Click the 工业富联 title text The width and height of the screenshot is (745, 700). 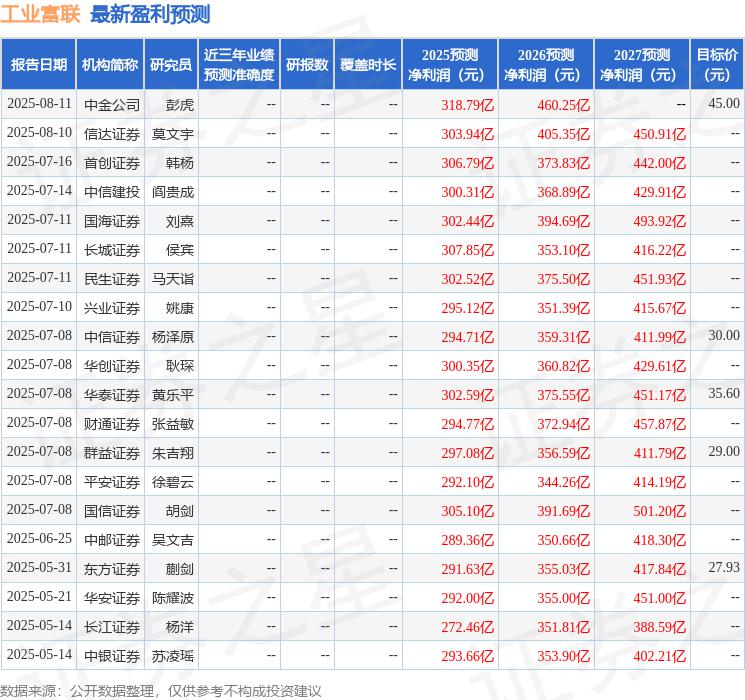40,14
